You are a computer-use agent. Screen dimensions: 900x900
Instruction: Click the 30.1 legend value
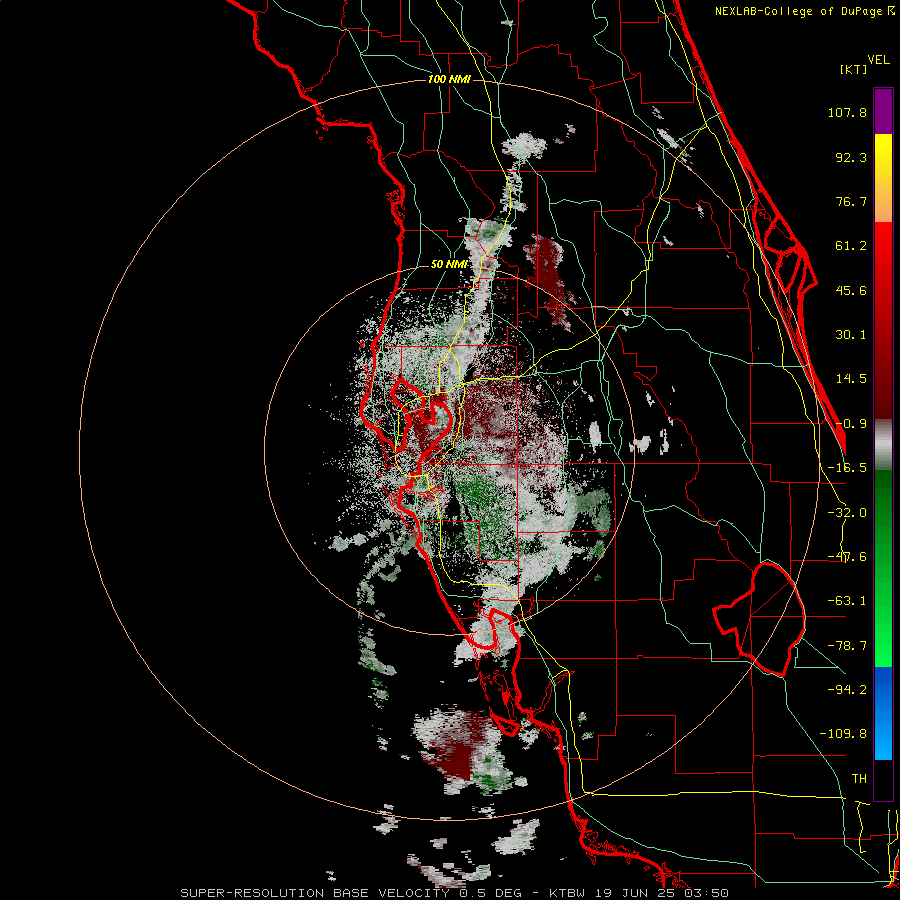(851, 335)
